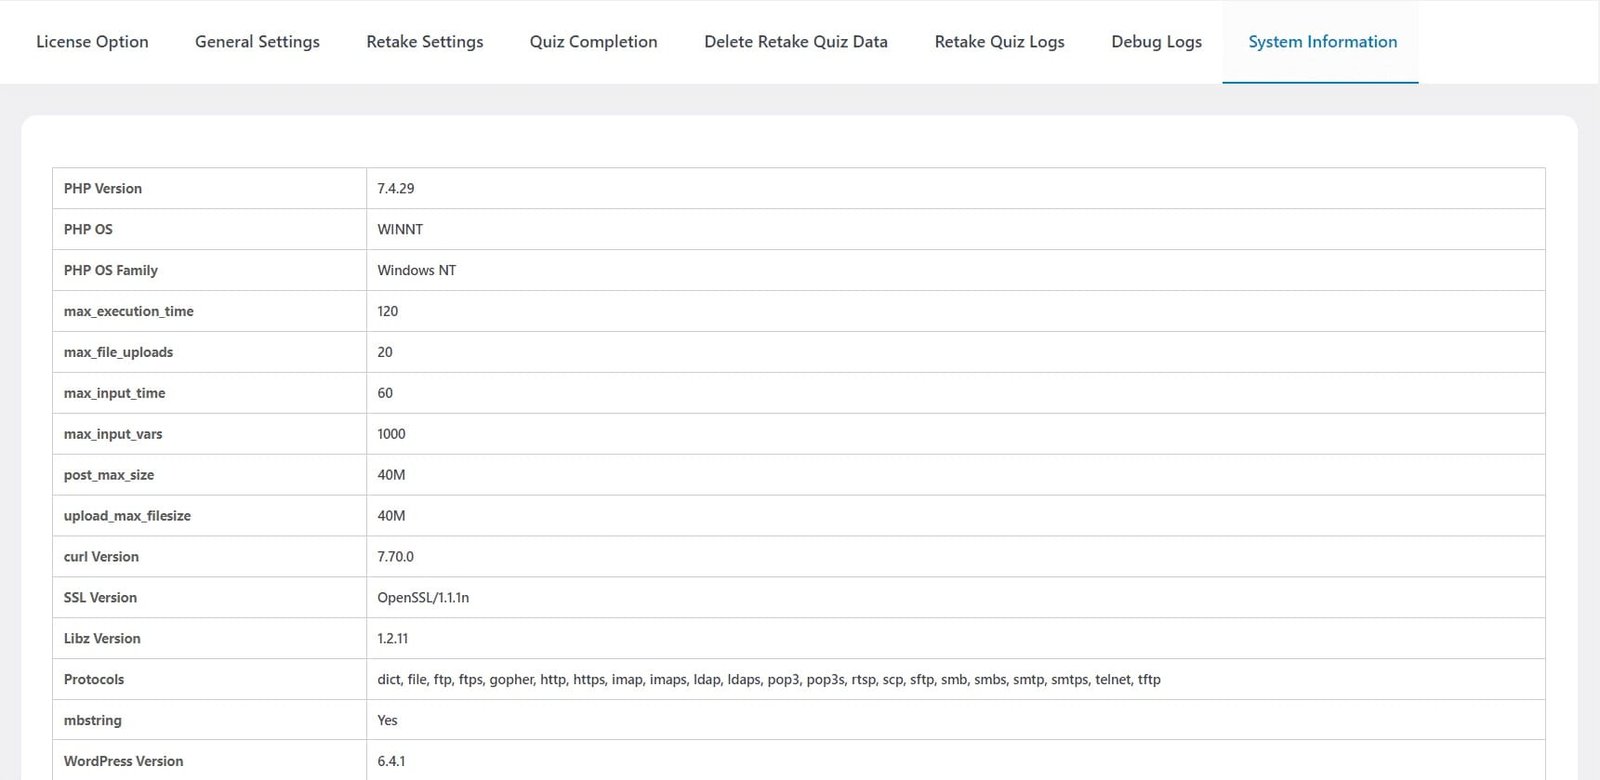Click the max_input_vars value 1000
Screen dimensions: 1600x780
point(391,434)
